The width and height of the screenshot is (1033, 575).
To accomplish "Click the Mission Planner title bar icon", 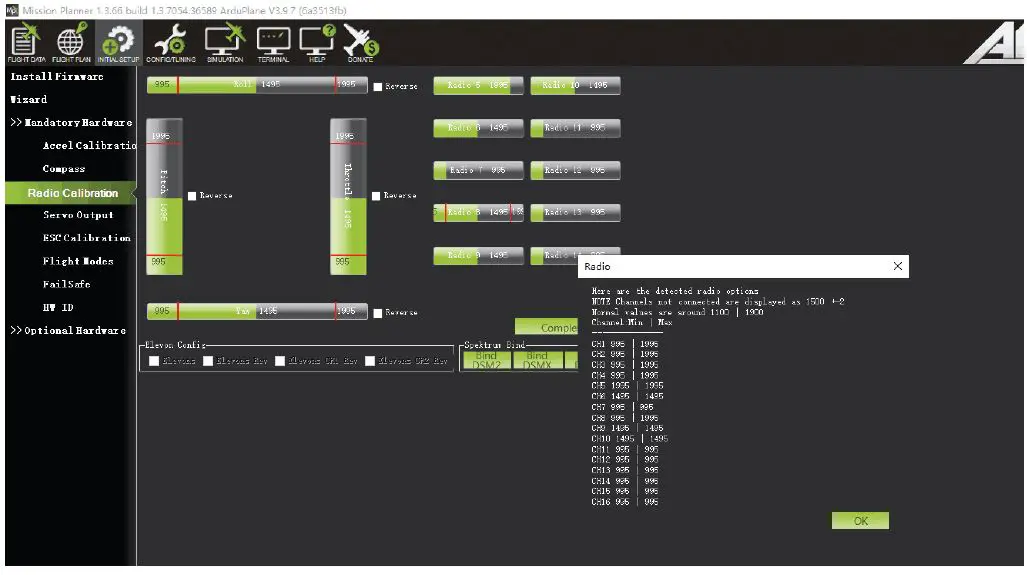I will click(12, 10).
